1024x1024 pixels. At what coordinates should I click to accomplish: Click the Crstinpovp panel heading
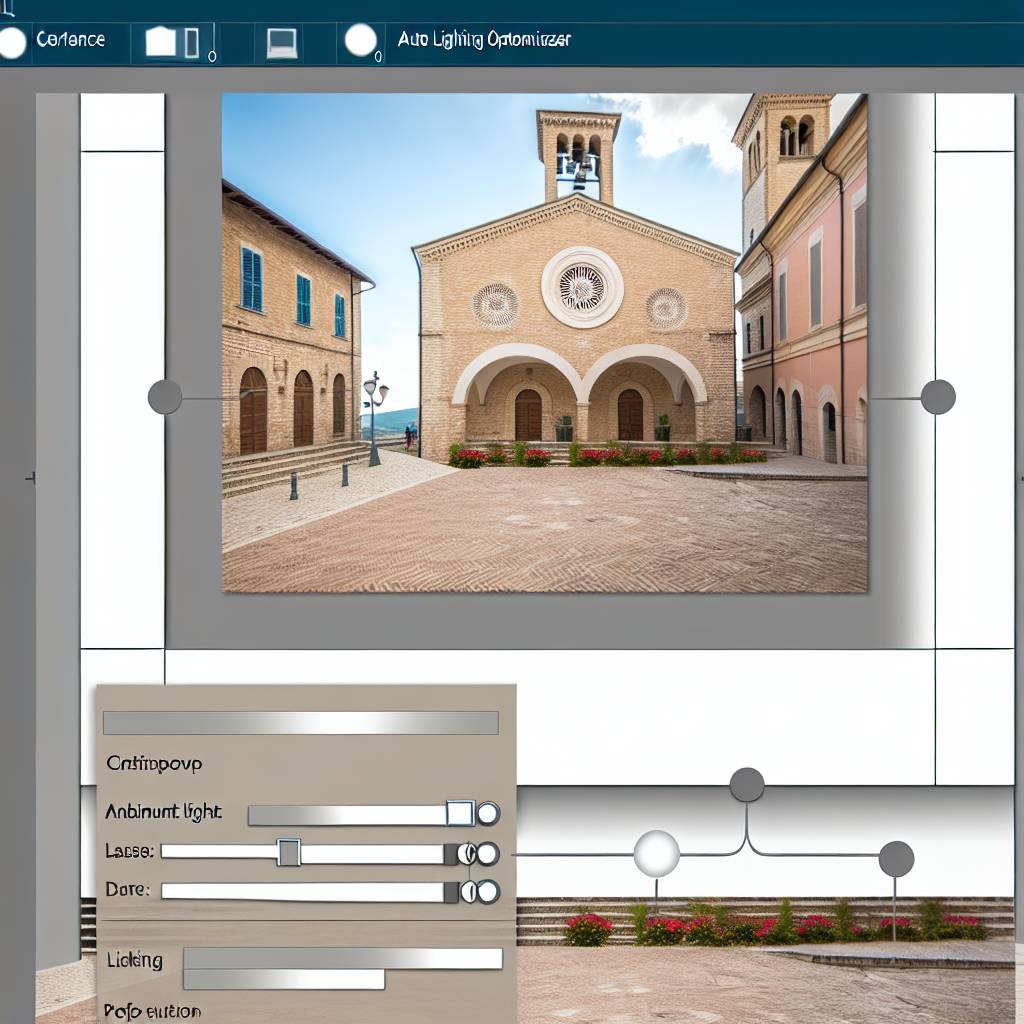(153, 763)
